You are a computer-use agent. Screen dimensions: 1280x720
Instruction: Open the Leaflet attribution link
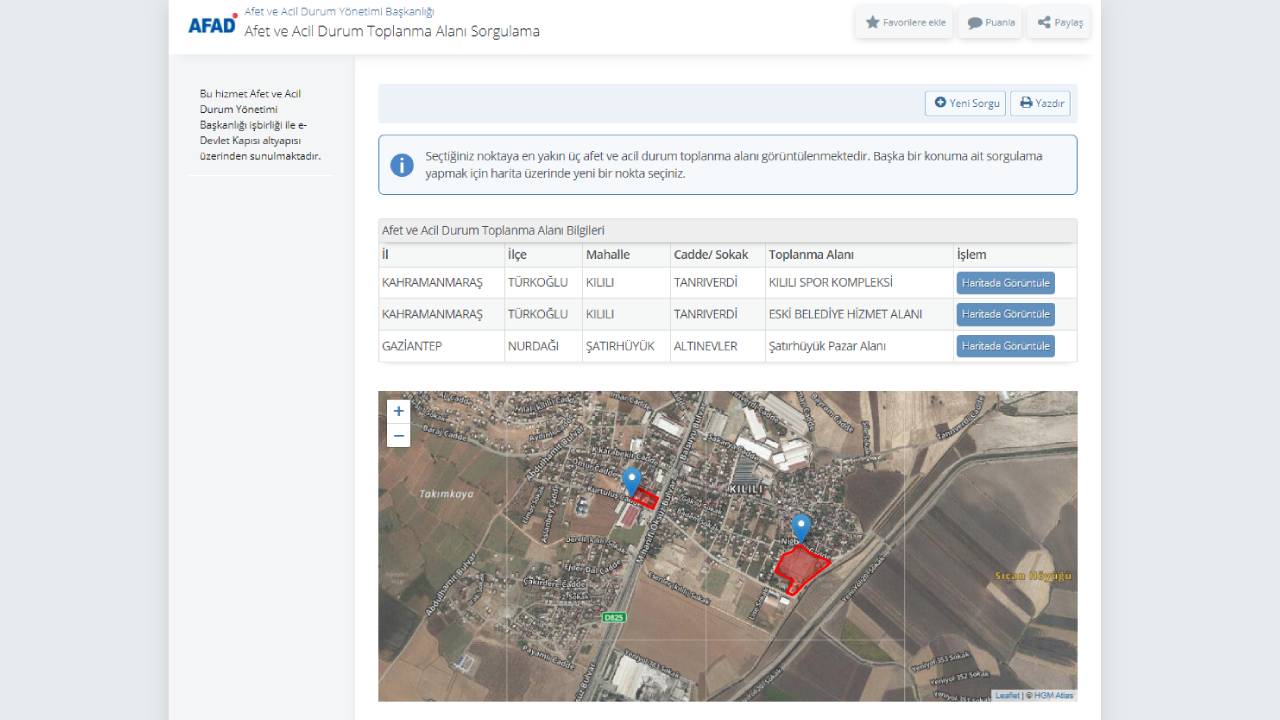[x=1007, y=695]
